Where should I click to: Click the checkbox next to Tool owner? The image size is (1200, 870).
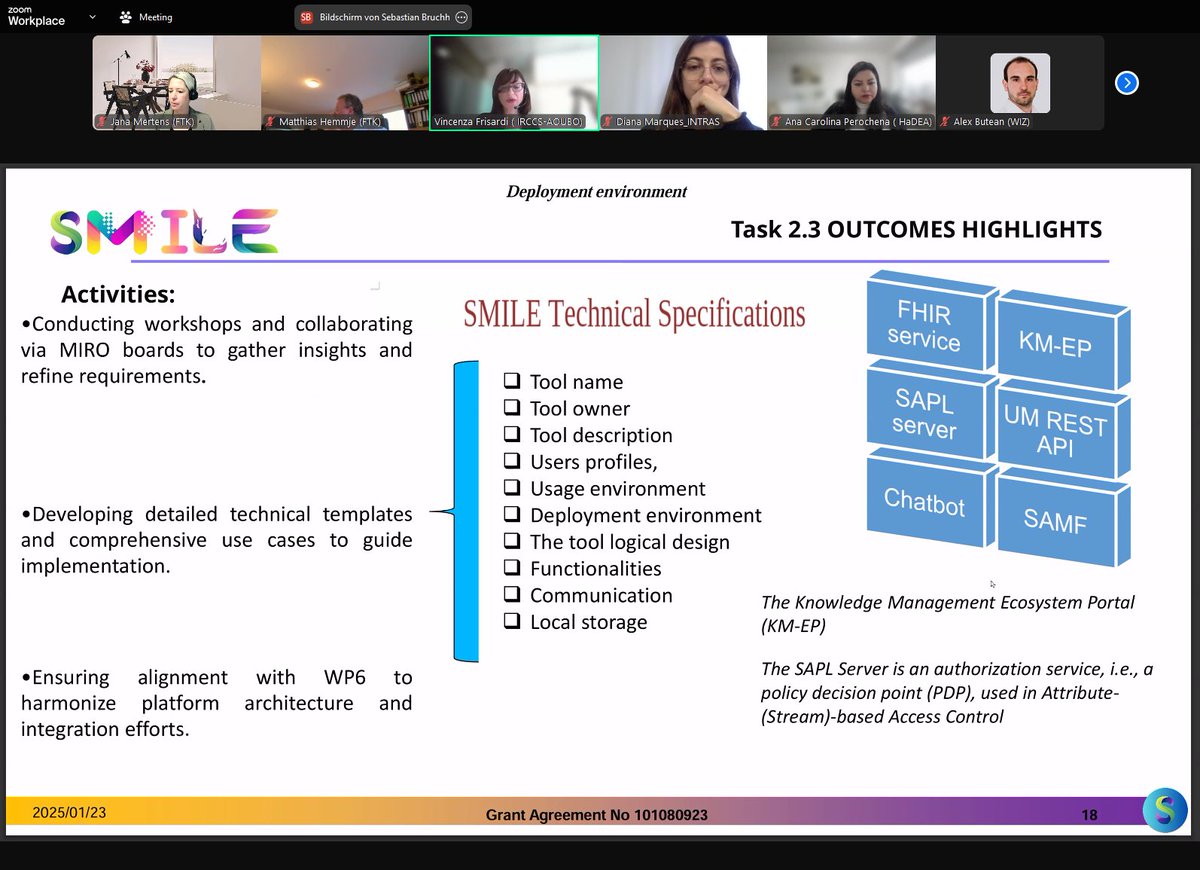point(511,407)
